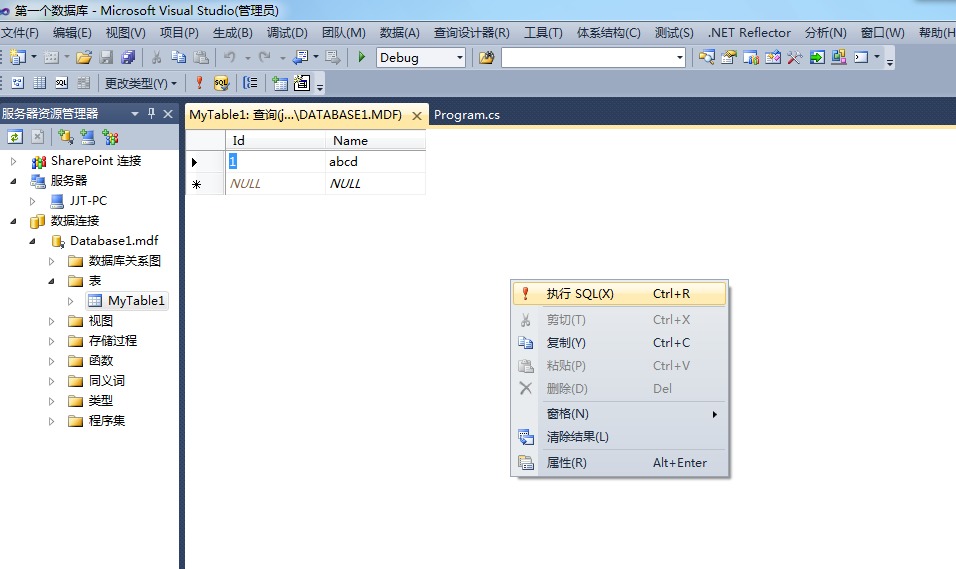Choose 清除结果(L) from context menu
Viewport: 956px width, 569px height.
coord(619,437)
